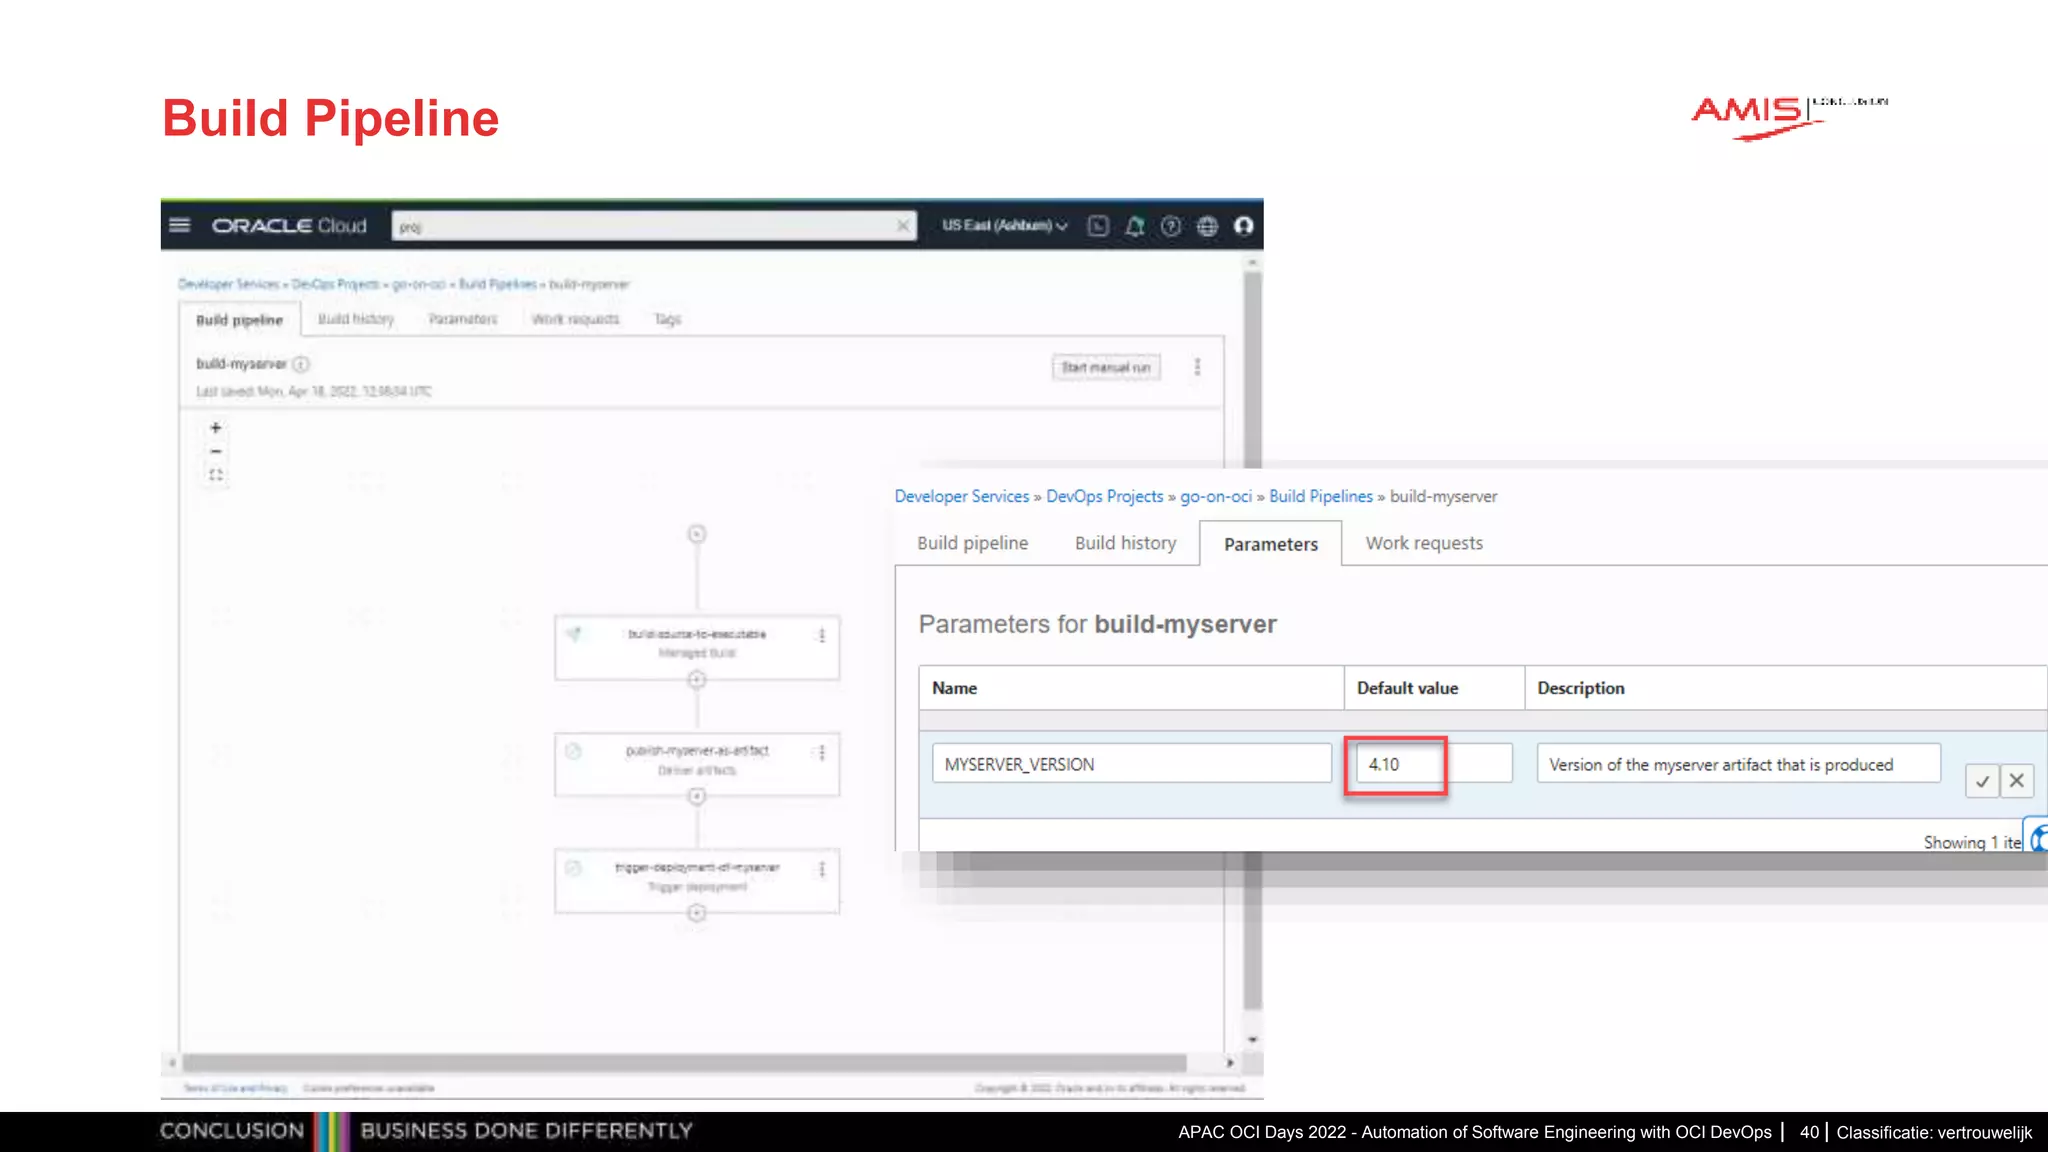The width and height of the screenshot is (2048, 1152).
Task: Switch to Tags tab in background console
Action: 667,319
